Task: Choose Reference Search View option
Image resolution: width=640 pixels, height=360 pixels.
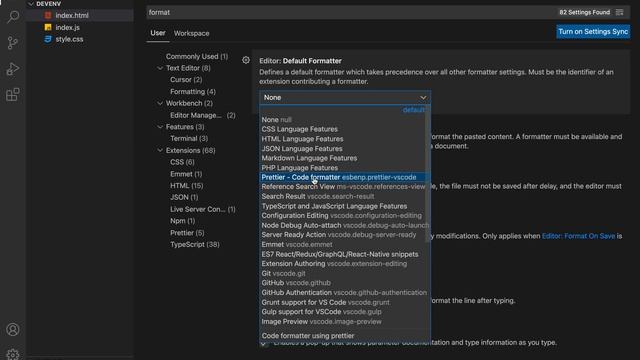Action: tap(343, 187)
